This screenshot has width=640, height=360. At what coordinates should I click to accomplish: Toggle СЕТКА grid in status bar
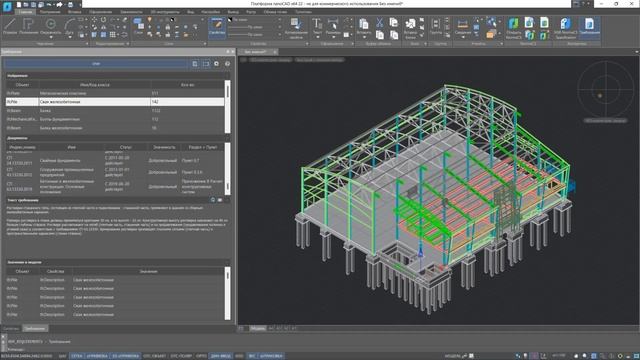coord(76,356)
